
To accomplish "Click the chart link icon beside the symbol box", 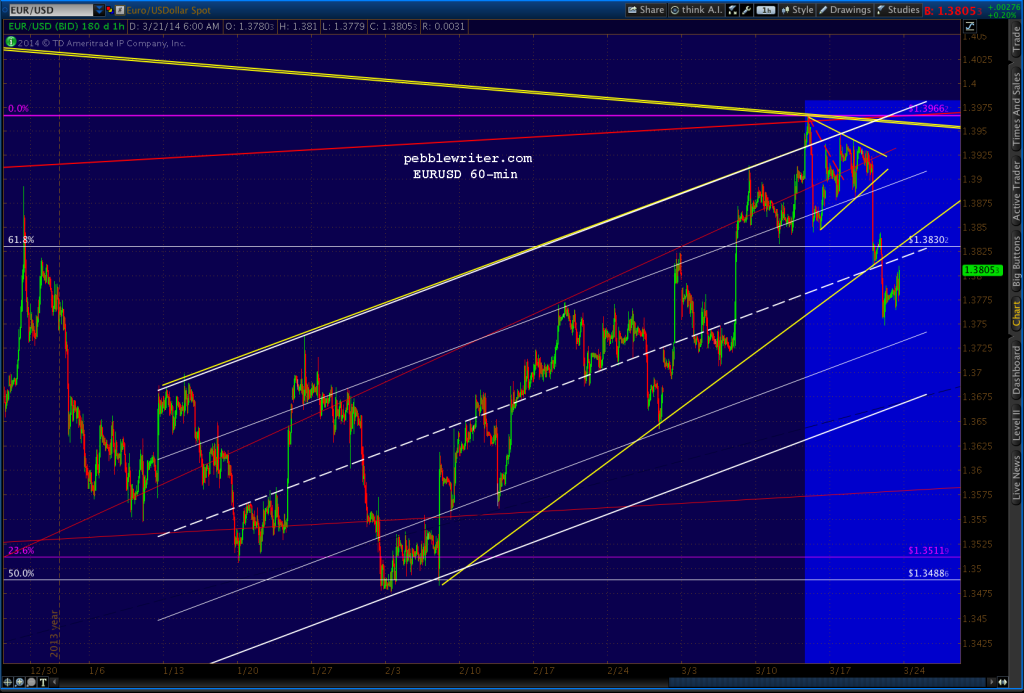I will click(x=120, y=9).
